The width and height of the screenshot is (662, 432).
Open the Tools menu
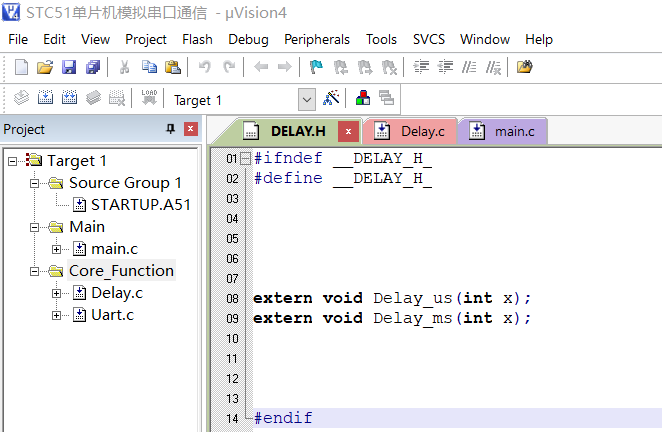tap(381, 39)
